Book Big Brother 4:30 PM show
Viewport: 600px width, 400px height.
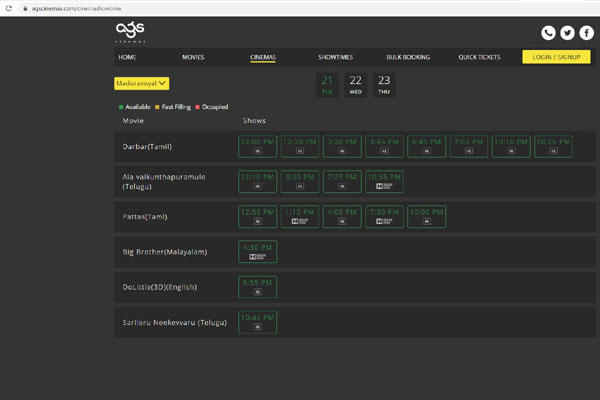click(x=258, y=252)
